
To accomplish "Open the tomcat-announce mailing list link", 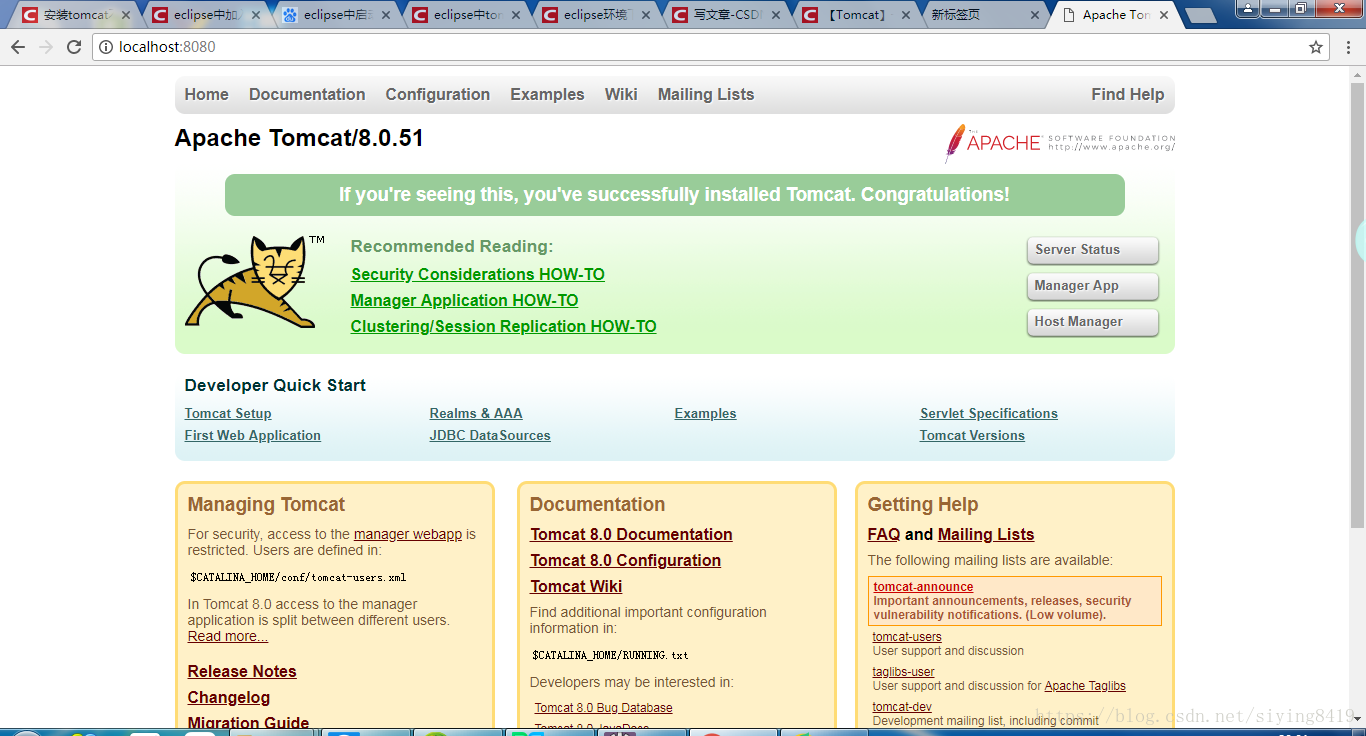I will 923,587.
